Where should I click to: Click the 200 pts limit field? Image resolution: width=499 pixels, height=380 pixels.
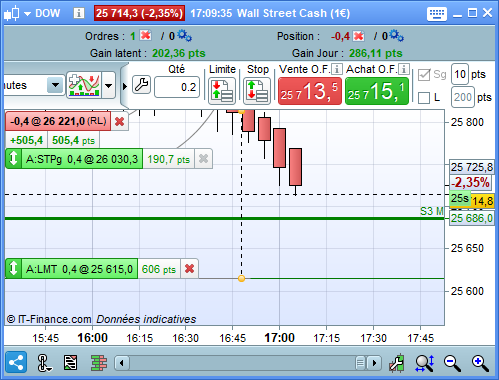pyautogui.click(x=463, y=97)
